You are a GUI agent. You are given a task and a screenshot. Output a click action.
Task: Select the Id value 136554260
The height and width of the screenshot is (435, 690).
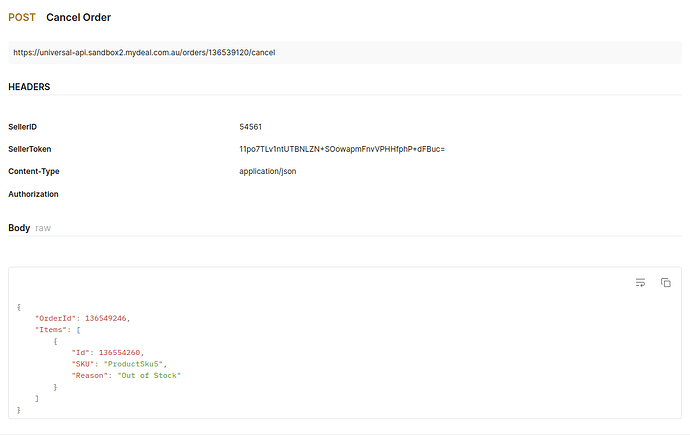(x=119, y=352)
